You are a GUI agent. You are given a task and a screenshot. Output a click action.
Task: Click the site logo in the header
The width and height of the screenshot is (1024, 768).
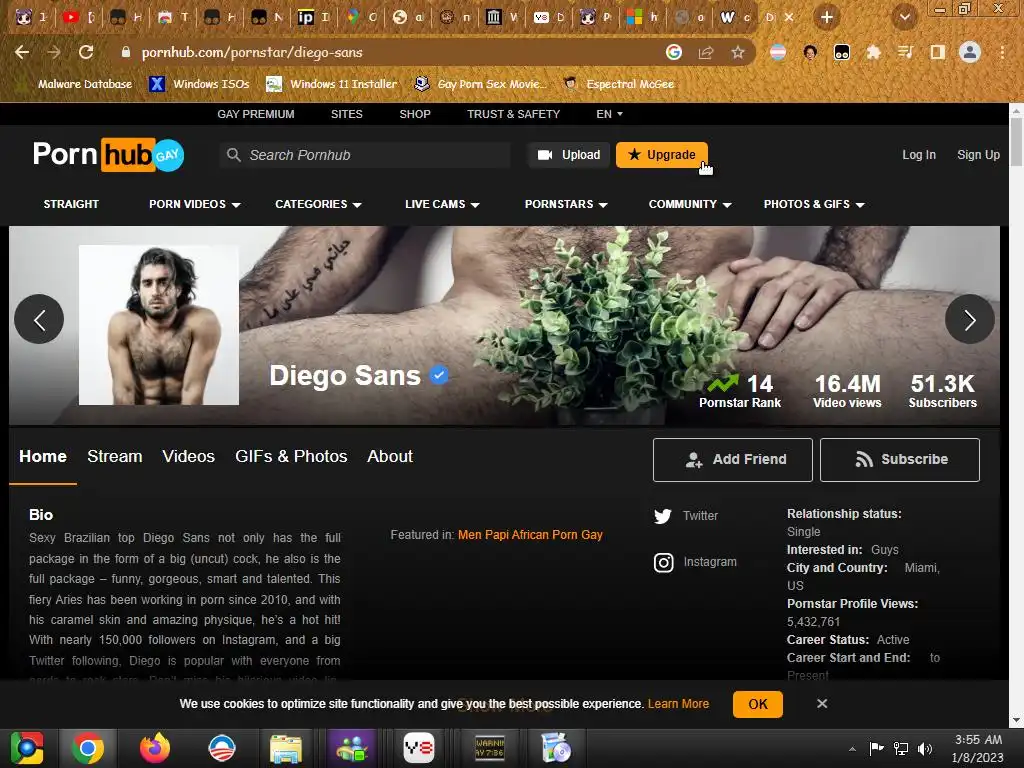108,154
